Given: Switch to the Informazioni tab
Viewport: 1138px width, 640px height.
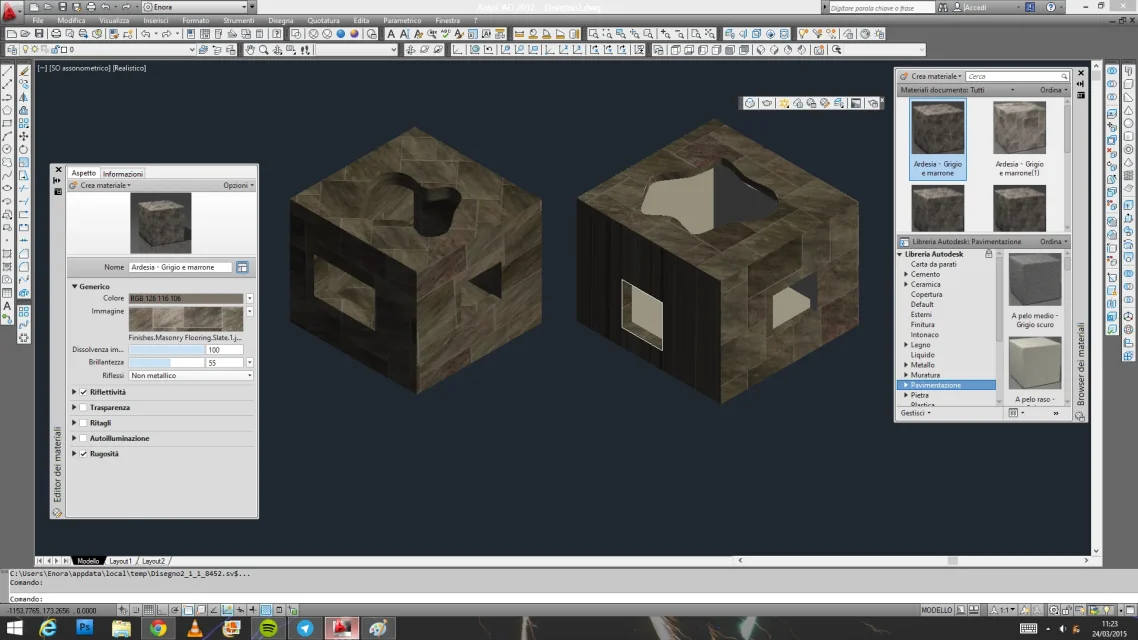Looking at the screenshot, I should 123,174.
